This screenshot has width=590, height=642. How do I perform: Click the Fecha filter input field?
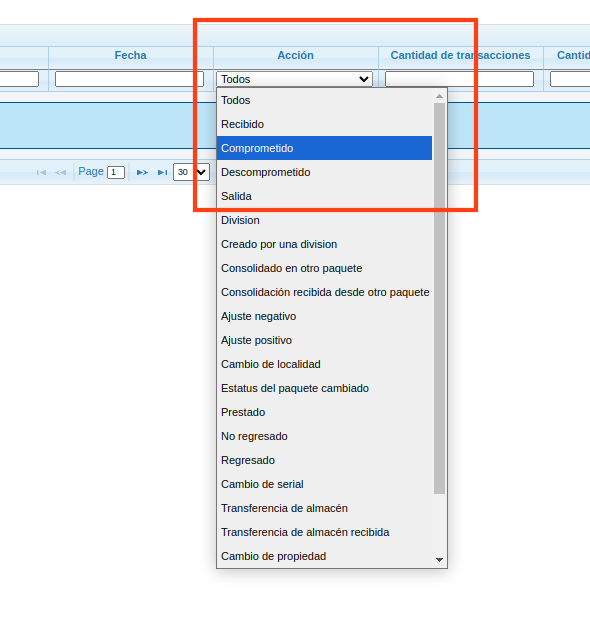129,79
